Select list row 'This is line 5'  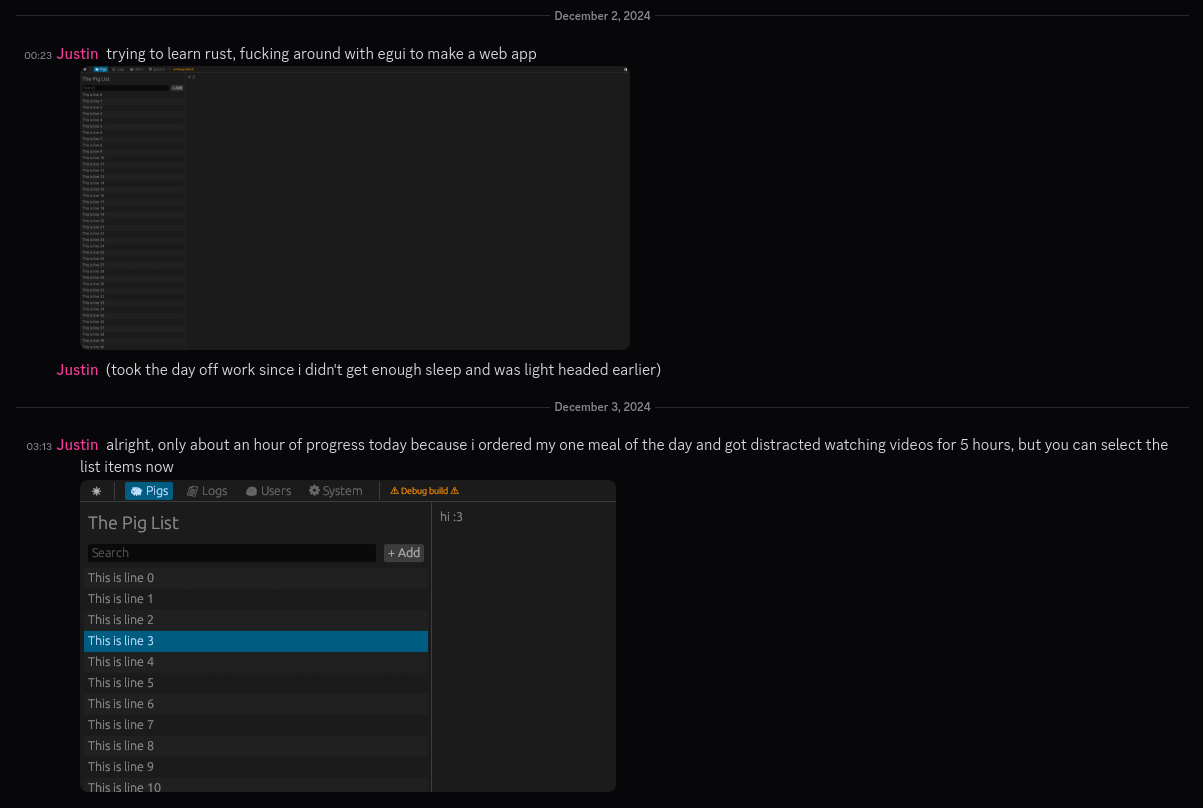coord(256,683)
